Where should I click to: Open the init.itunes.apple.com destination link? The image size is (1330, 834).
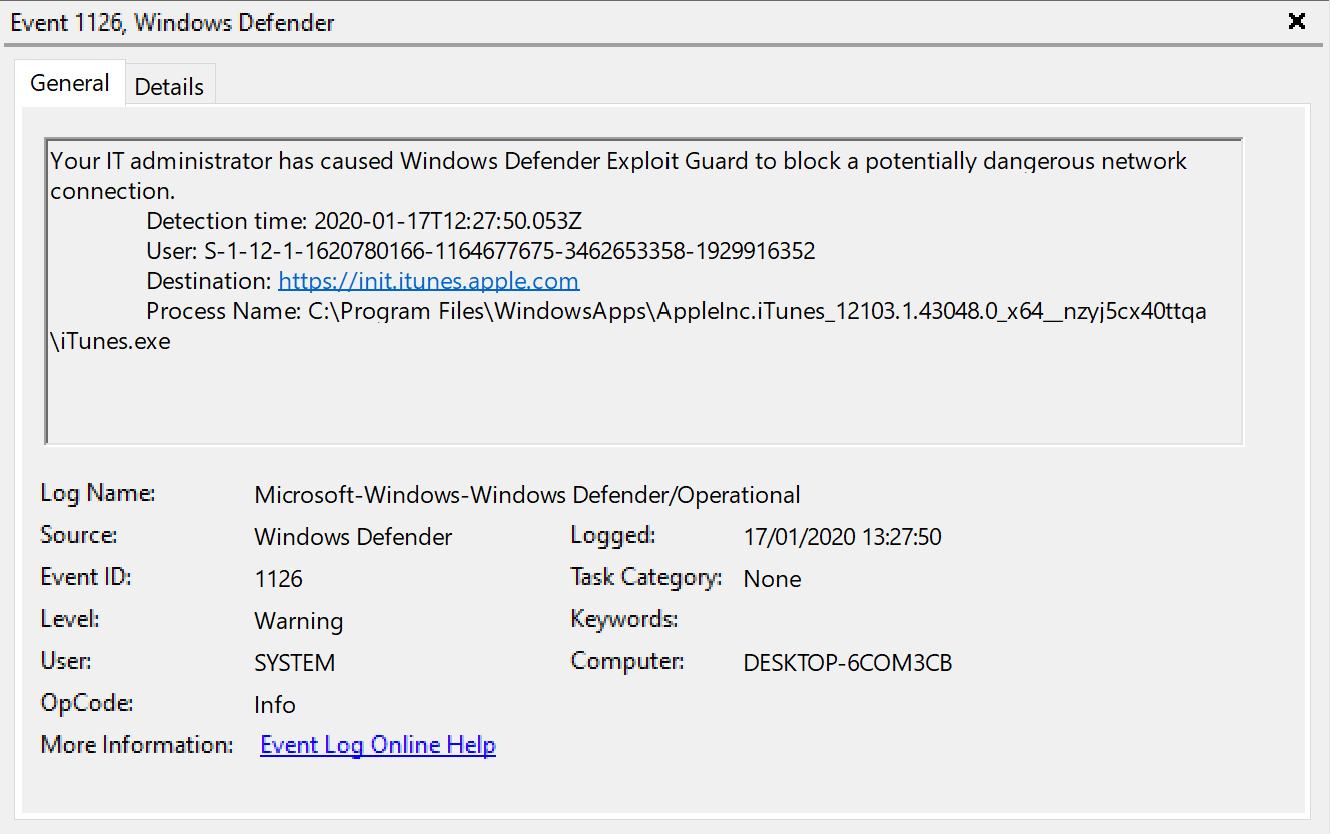click(x=429, y=281)
